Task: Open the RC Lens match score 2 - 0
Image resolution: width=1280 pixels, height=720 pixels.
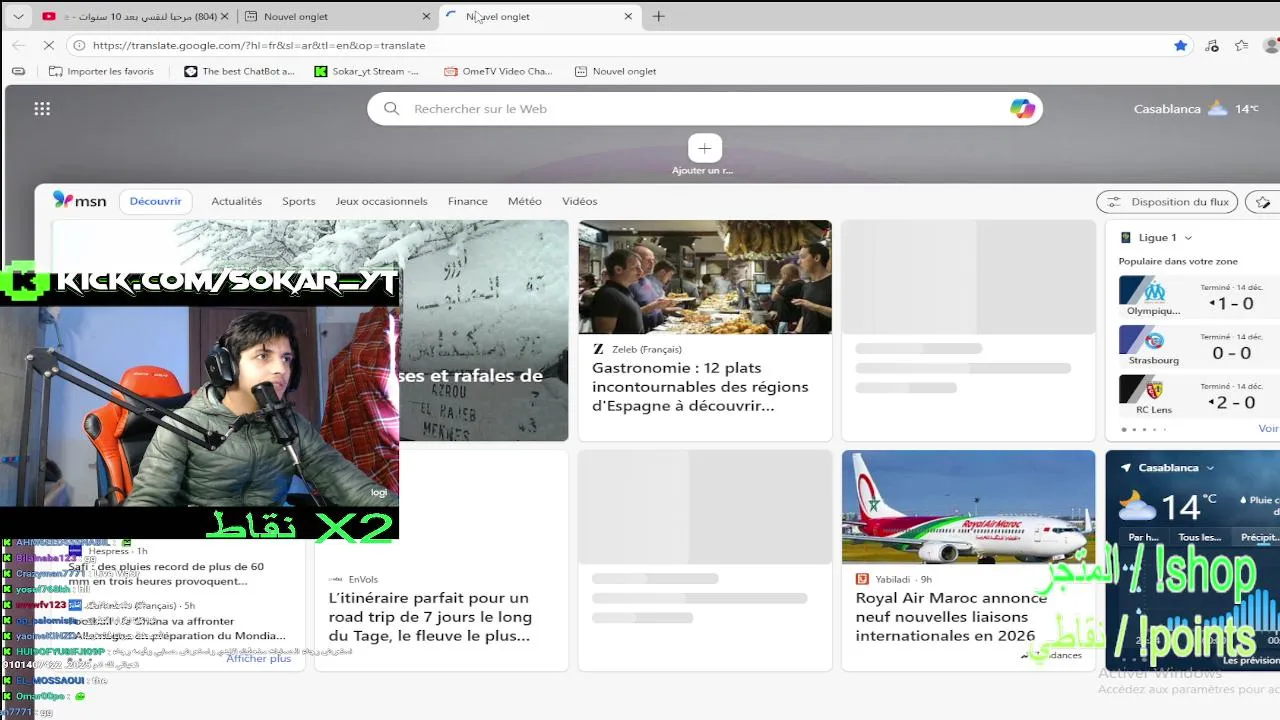Action: tap(1231, 403)
